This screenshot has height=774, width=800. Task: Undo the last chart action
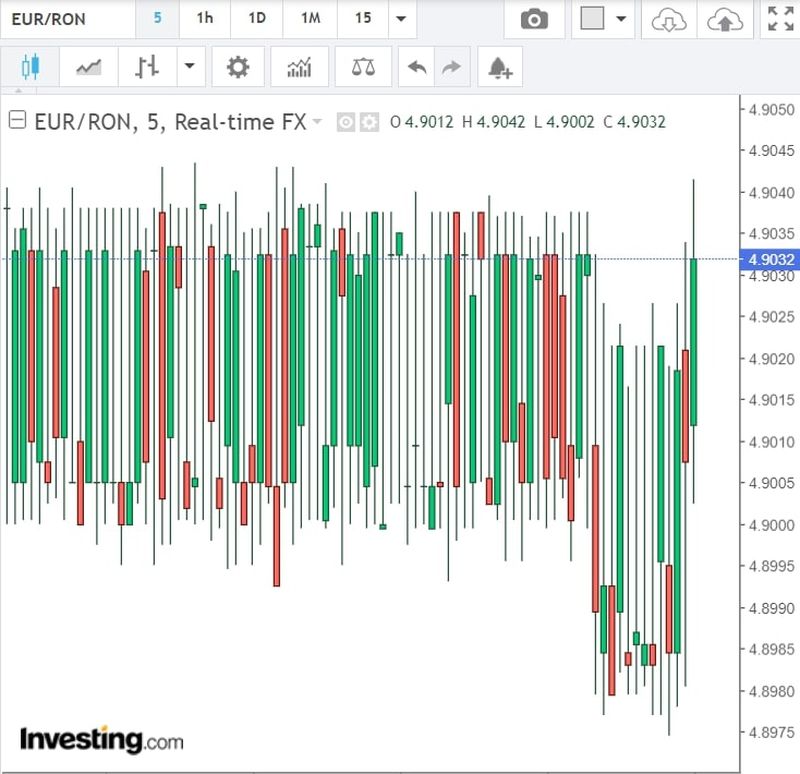pyautogui.click(x=417, y=68)
